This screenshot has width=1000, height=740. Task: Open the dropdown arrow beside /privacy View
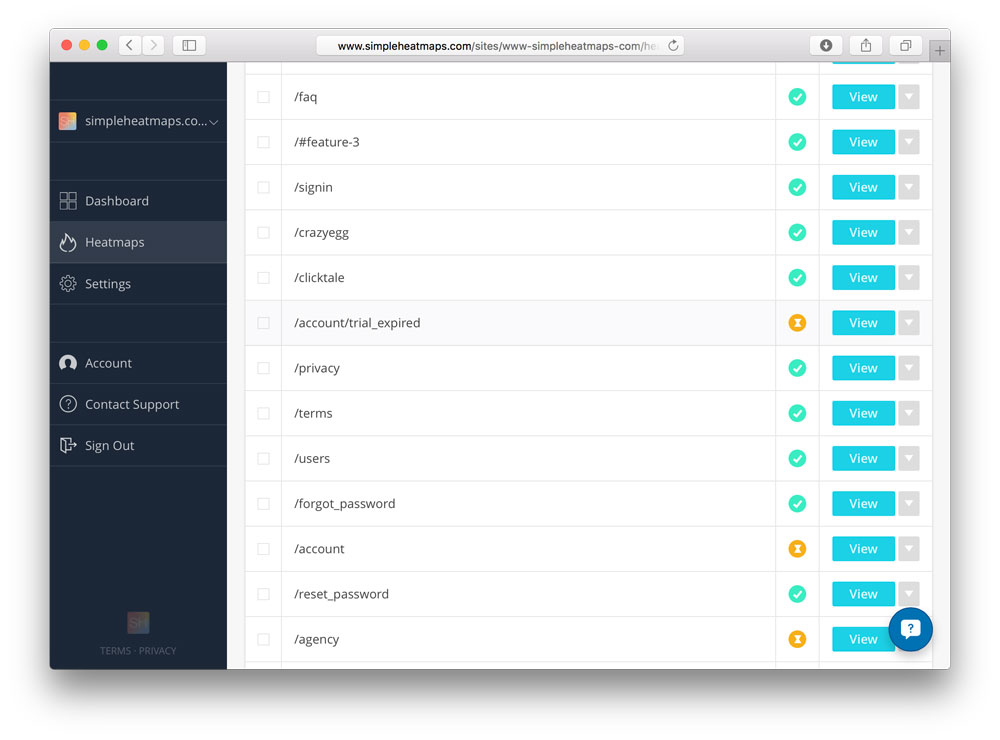(909, 368)
